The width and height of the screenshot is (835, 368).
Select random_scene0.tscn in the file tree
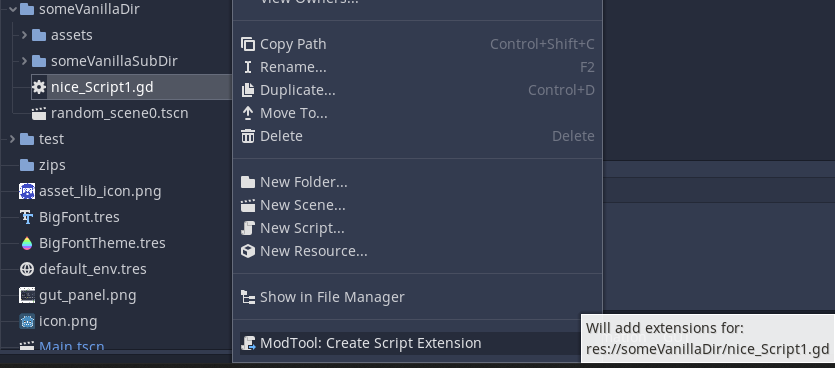point(119,113)
